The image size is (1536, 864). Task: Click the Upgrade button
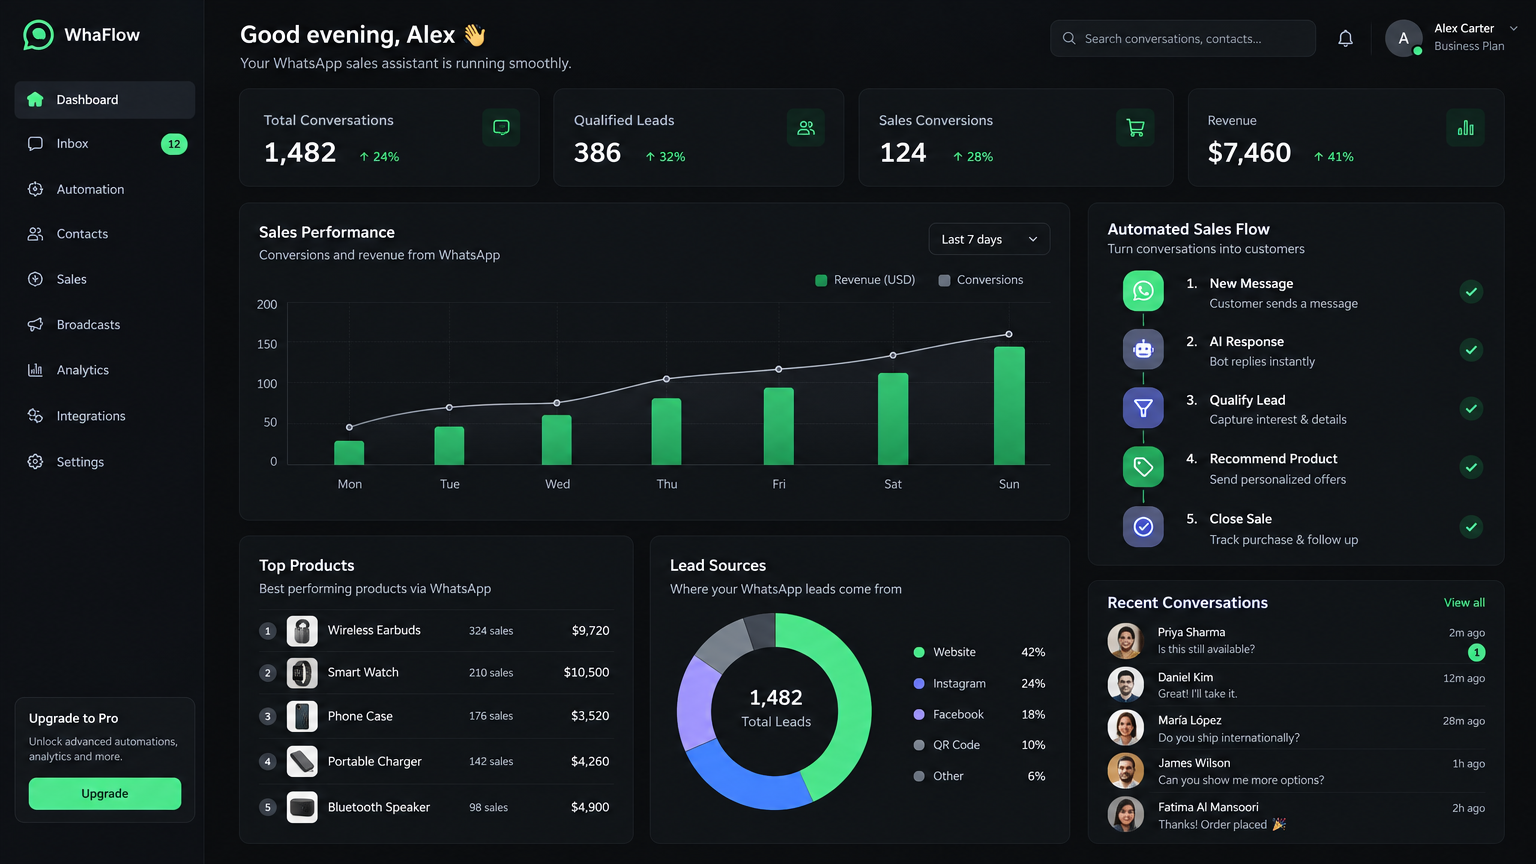point(105,794)
